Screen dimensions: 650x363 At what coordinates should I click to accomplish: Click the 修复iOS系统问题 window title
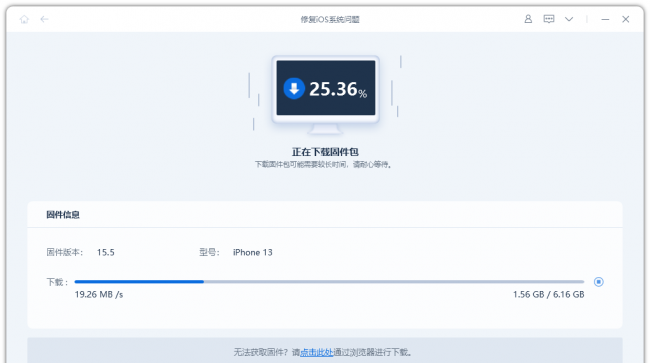click(x=330, y=19)
